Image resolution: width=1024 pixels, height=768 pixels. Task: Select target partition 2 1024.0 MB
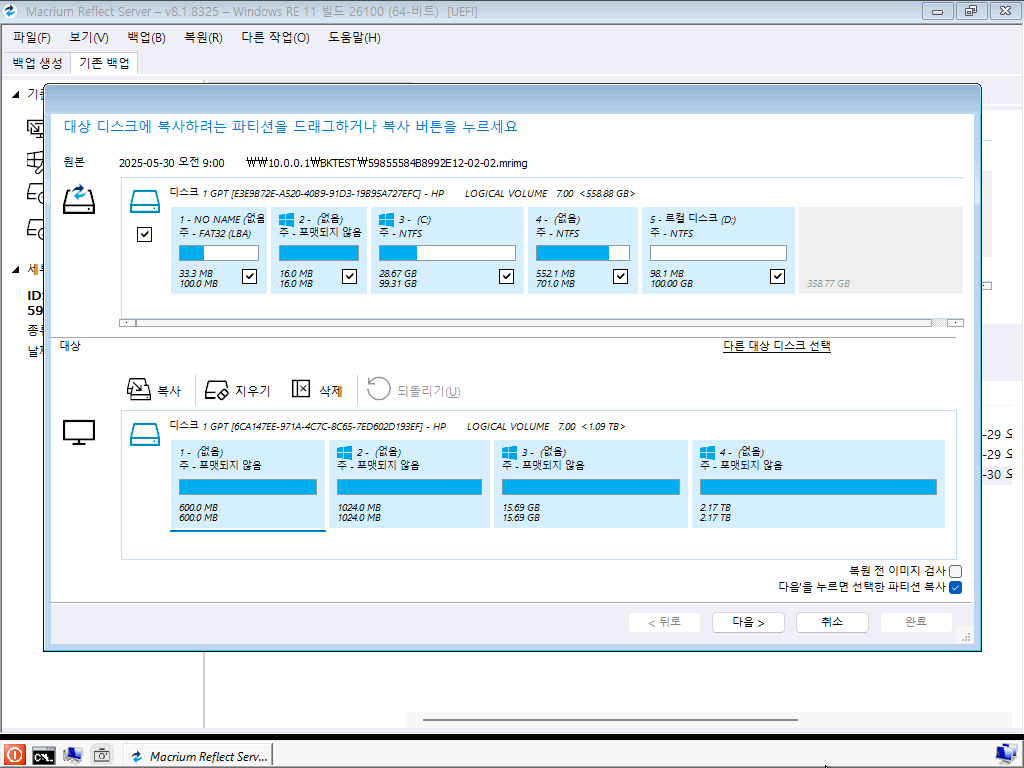point(409,484)
